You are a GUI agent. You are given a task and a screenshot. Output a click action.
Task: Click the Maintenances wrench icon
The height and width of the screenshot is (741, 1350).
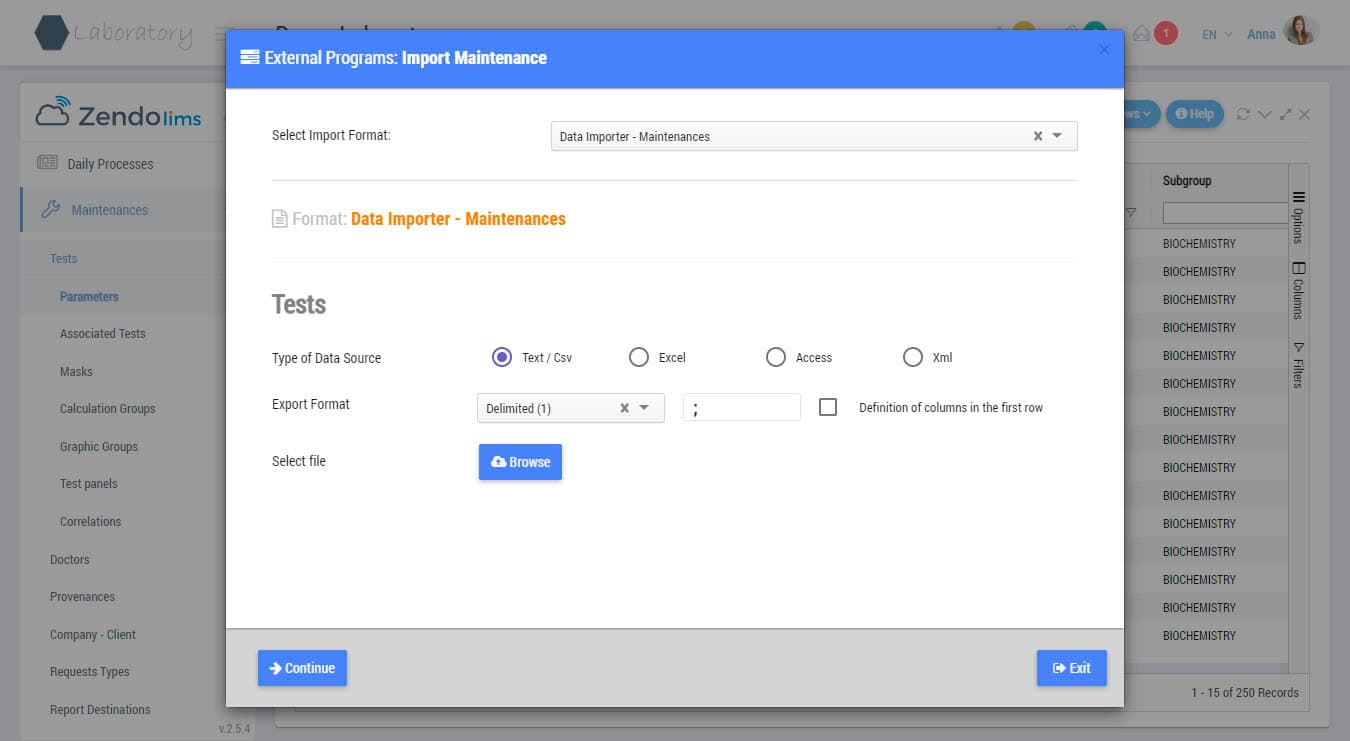click(50, 210)
